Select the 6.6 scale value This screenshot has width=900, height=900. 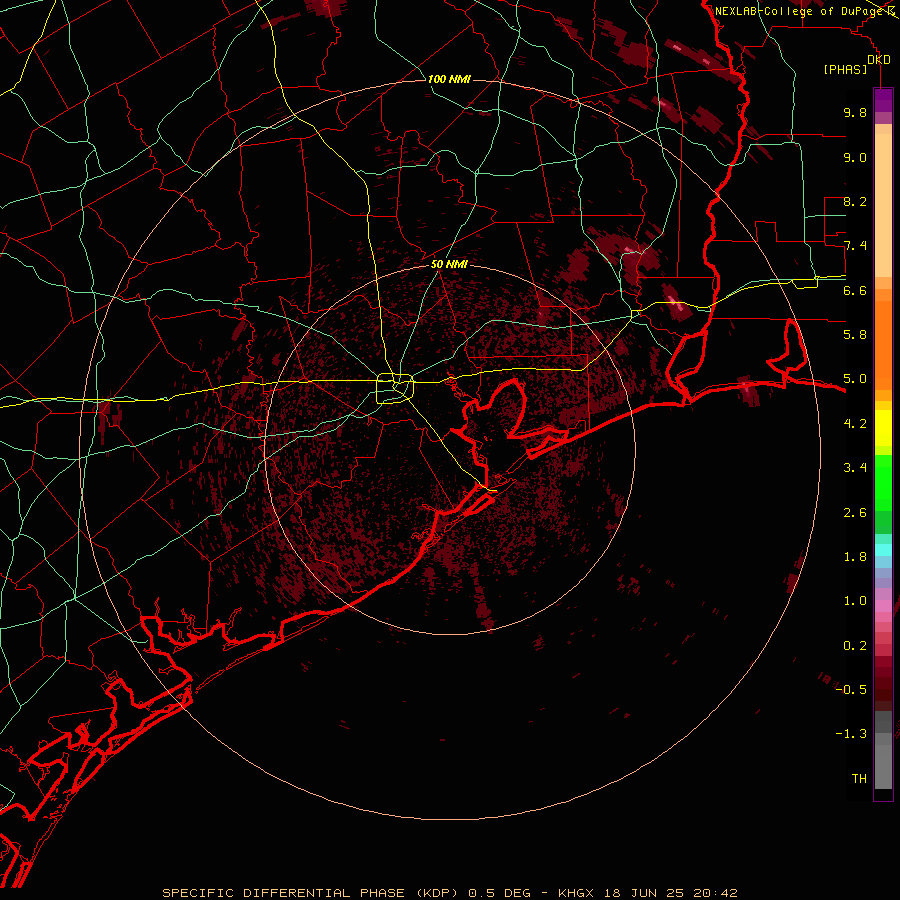click(855, 290)
